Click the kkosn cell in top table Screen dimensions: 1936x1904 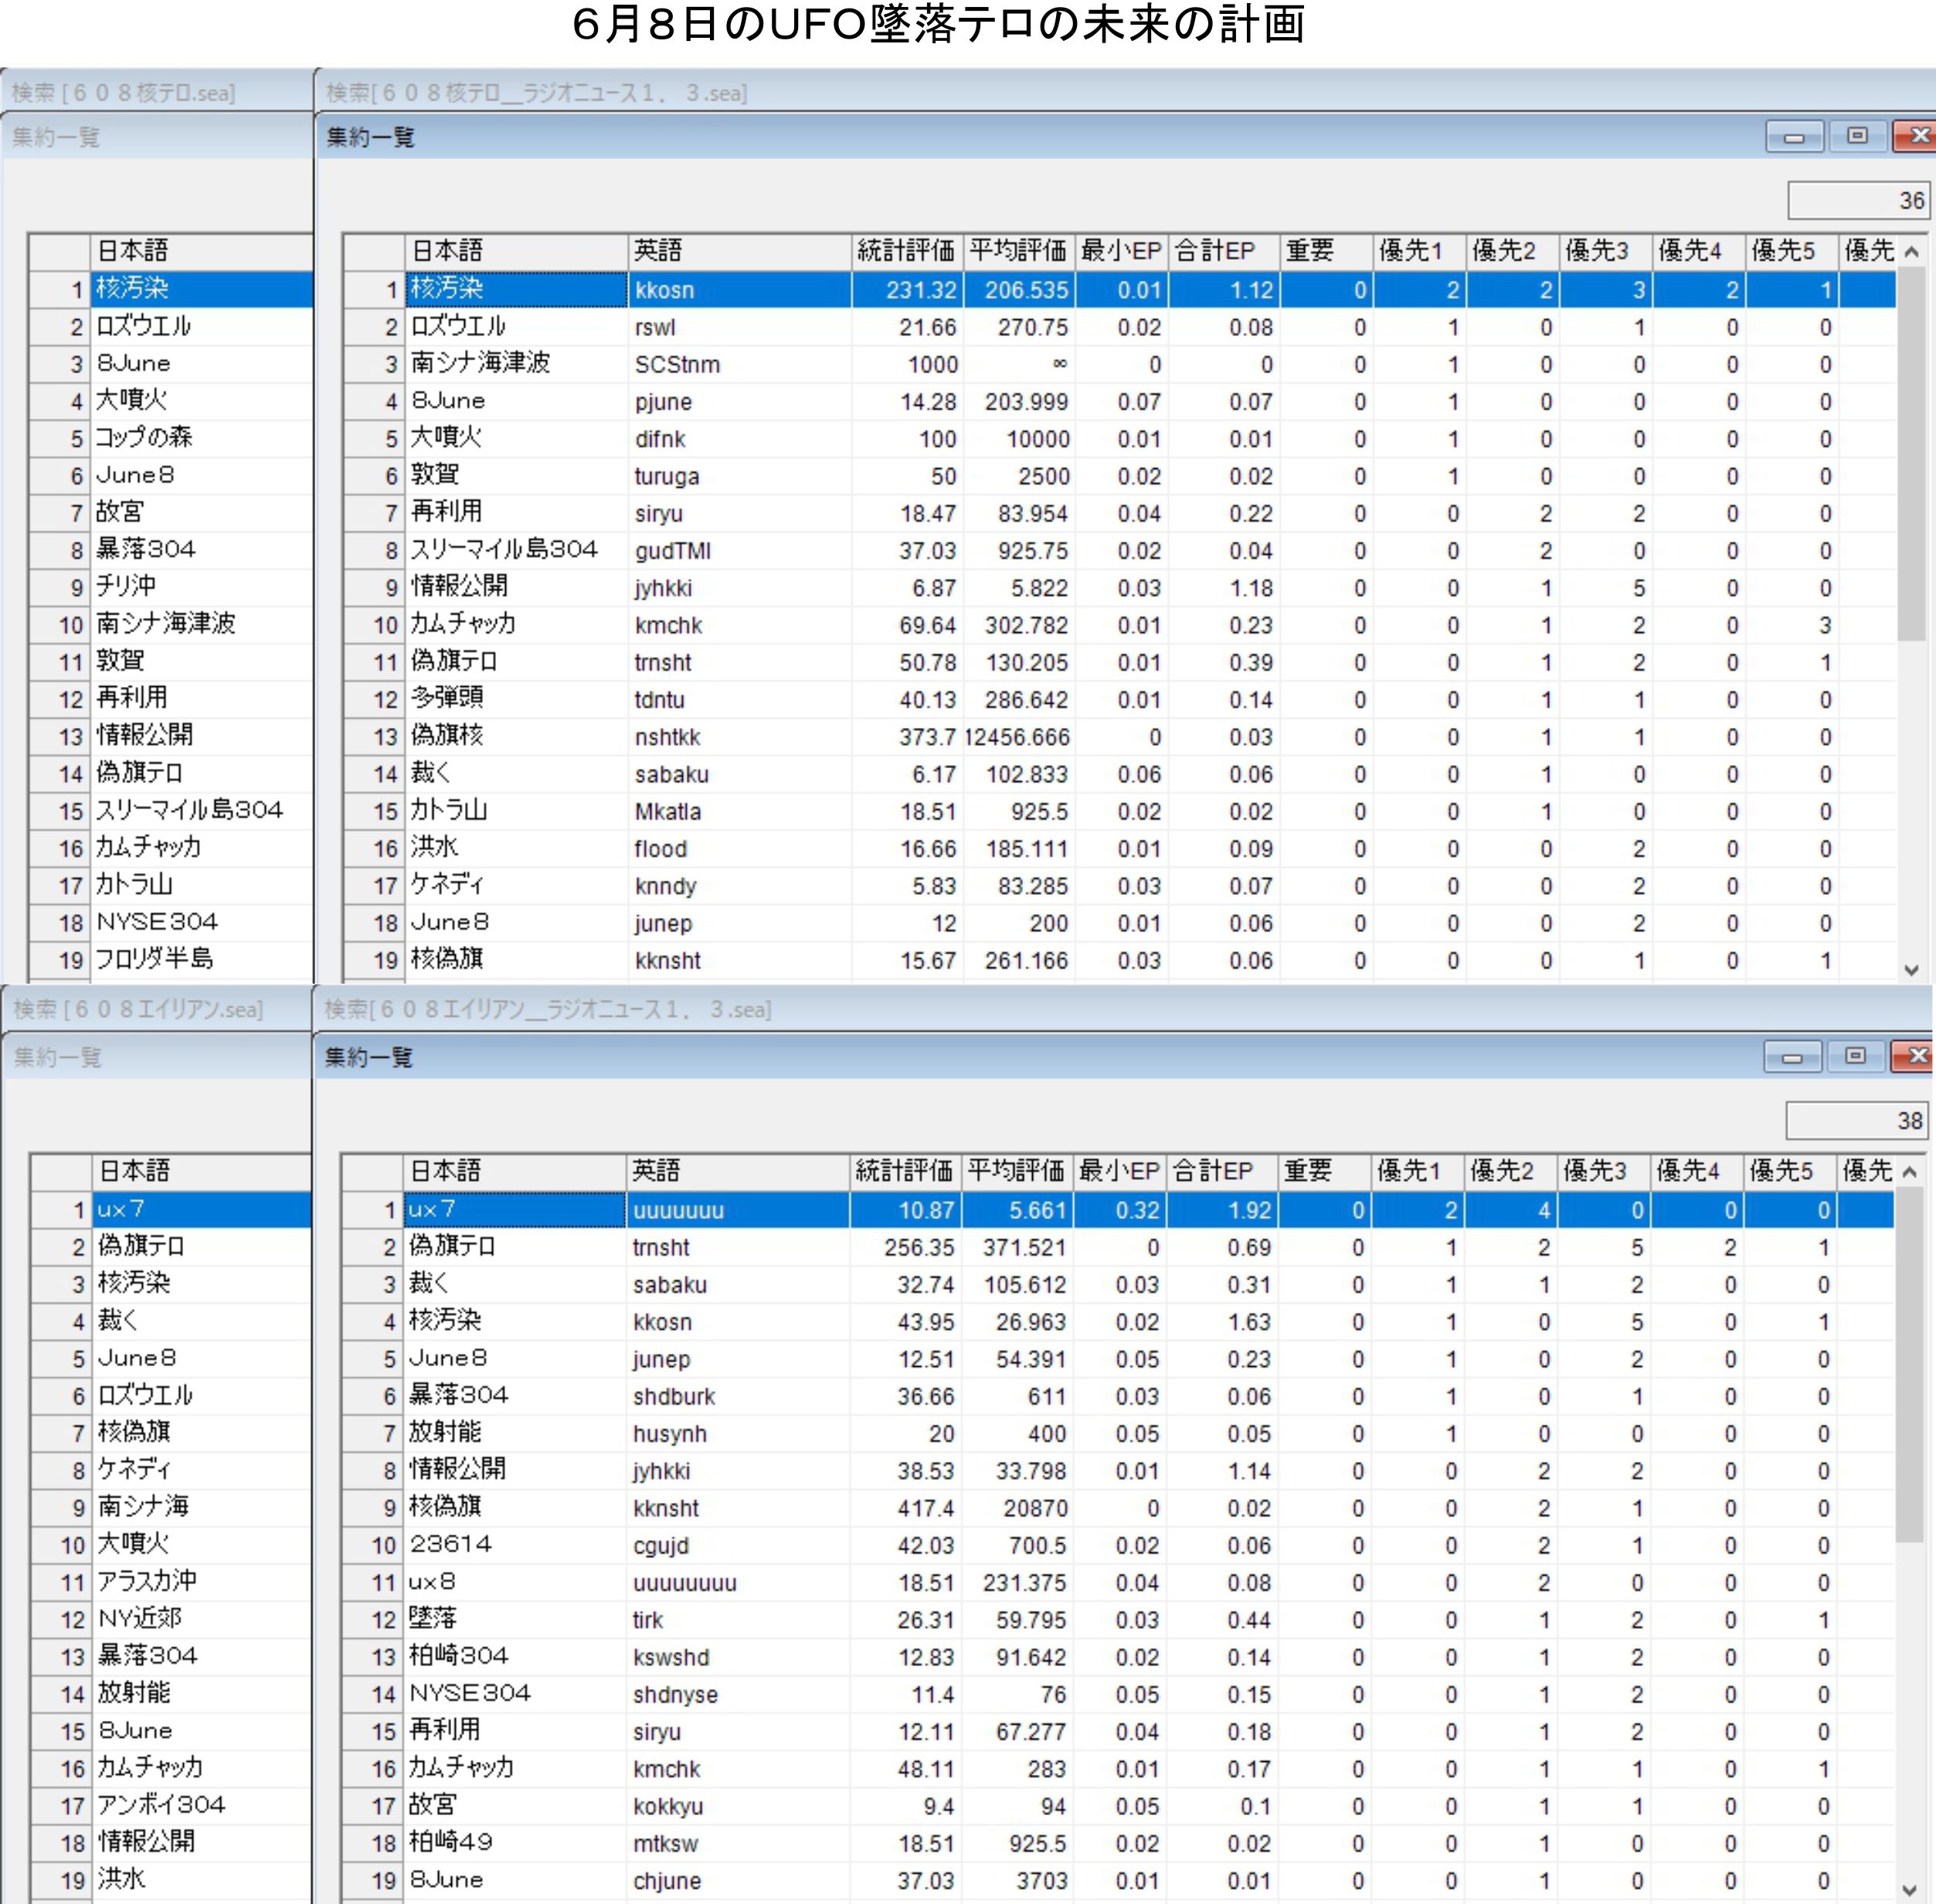tap(740, 290)
